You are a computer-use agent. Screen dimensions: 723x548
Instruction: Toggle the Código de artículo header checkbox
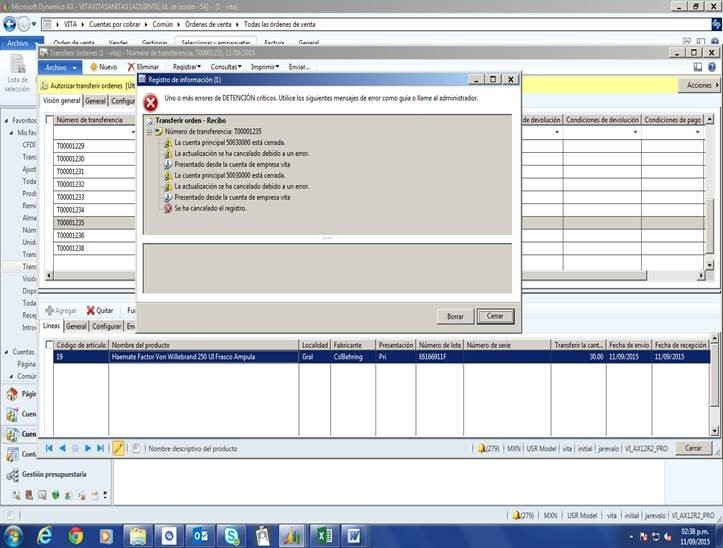tap(49, 345)
